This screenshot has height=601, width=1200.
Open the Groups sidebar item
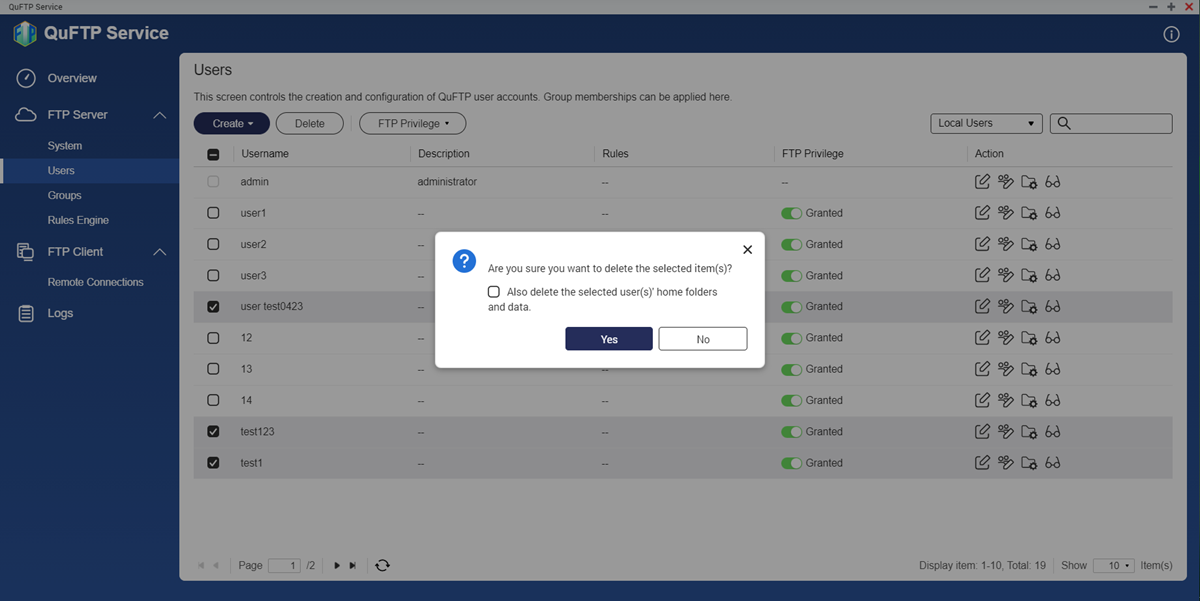[64, 195]
